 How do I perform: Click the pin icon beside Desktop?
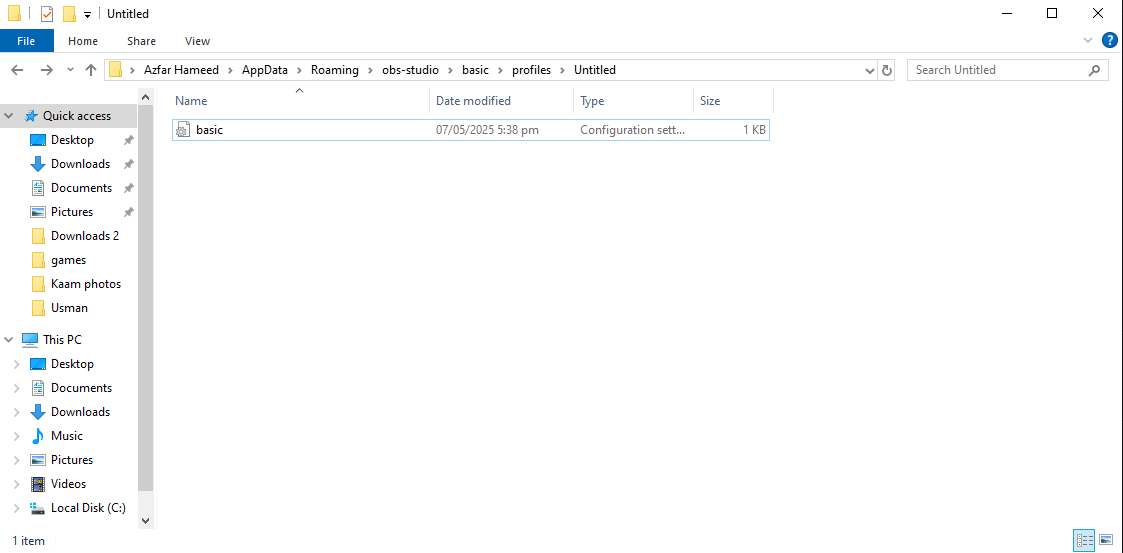click(128, 140)
